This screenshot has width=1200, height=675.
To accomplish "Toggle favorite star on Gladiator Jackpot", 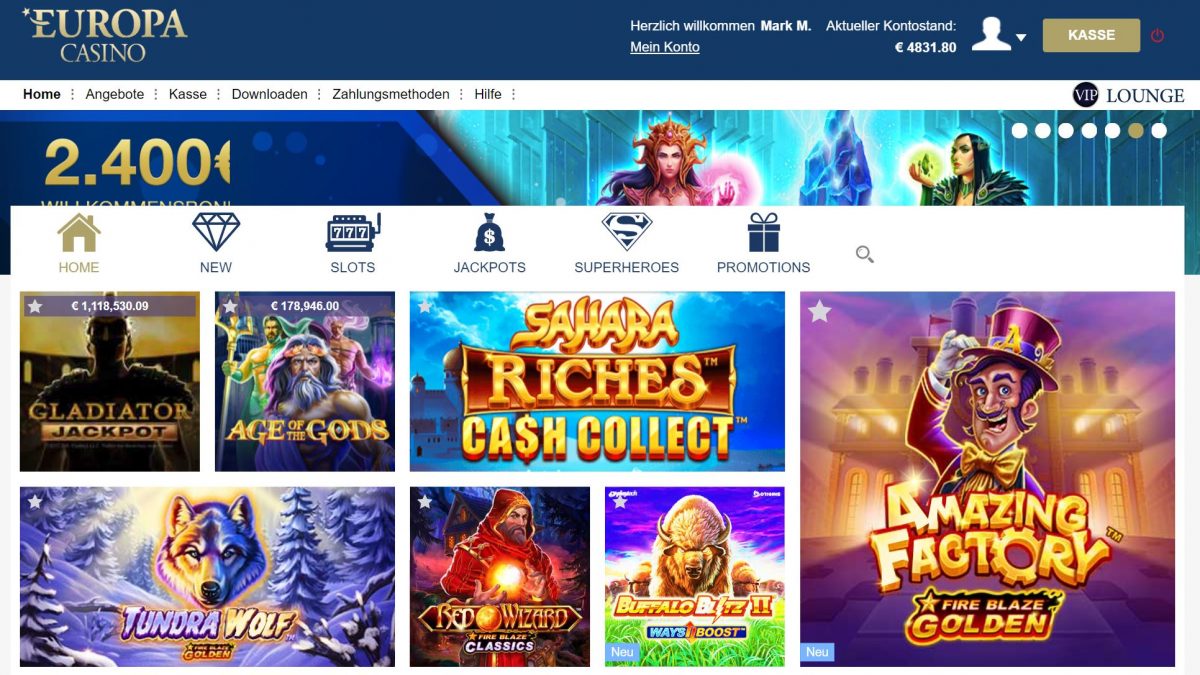I will point(35,306).
